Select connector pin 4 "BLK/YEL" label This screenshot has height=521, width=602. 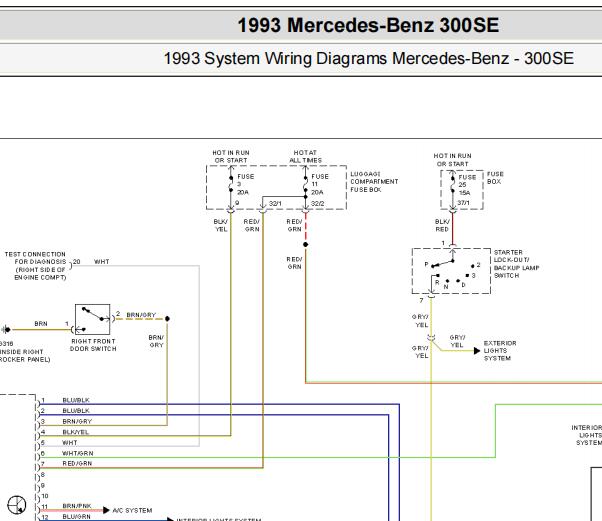pos(76,432)
